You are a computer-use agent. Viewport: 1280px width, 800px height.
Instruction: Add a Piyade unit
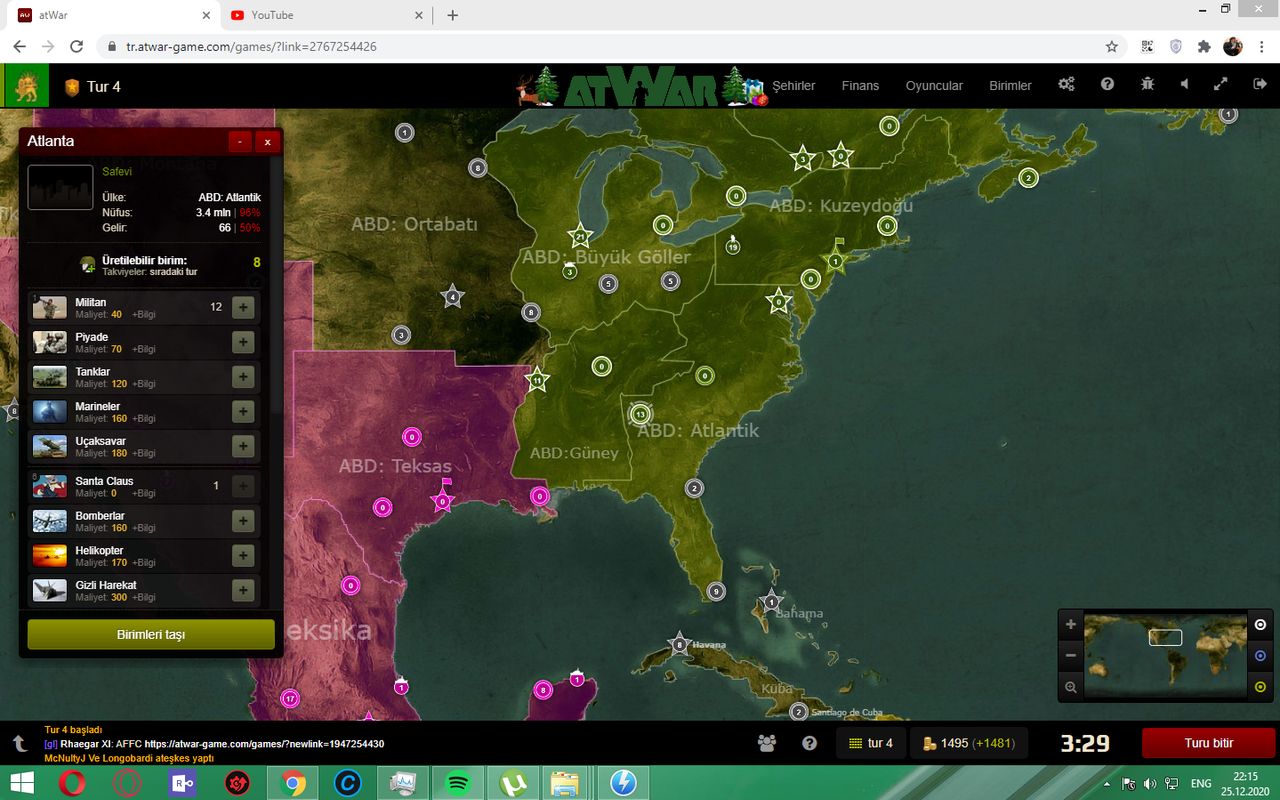tap(242, 342)
